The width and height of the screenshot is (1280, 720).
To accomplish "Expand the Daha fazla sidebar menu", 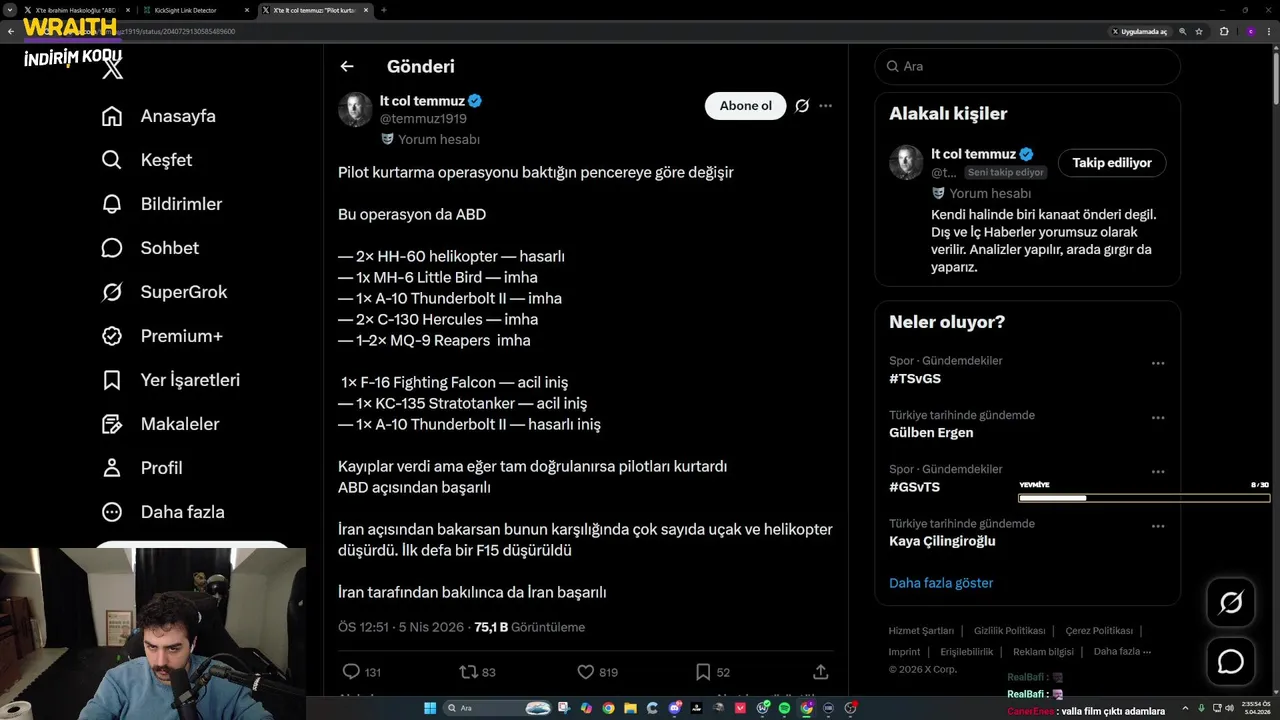I will point(164,512).
